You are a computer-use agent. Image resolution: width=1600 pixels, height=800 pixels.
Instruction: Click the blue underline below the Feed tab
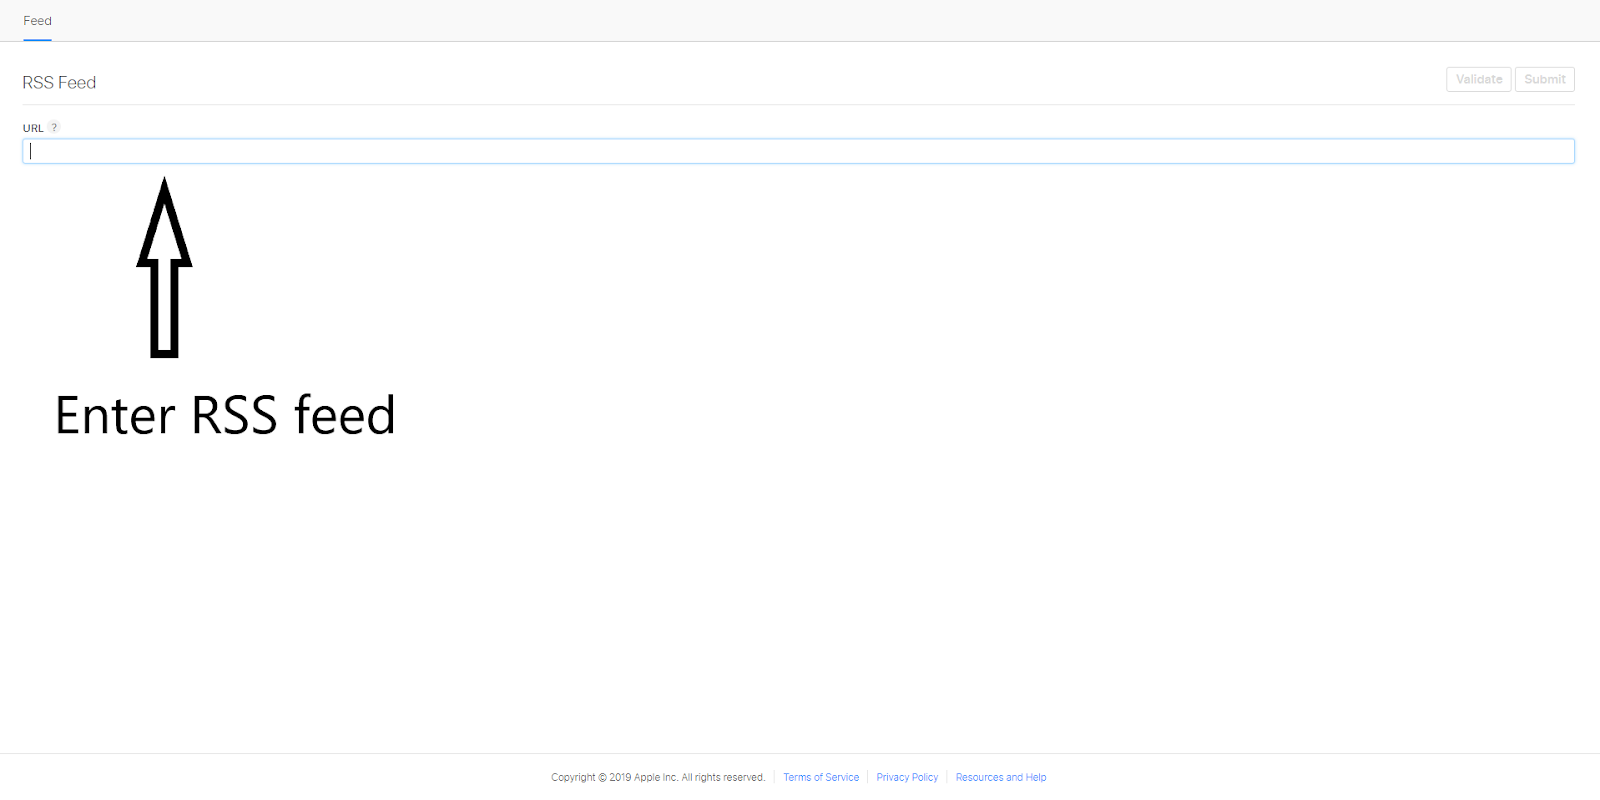(37, 40)
